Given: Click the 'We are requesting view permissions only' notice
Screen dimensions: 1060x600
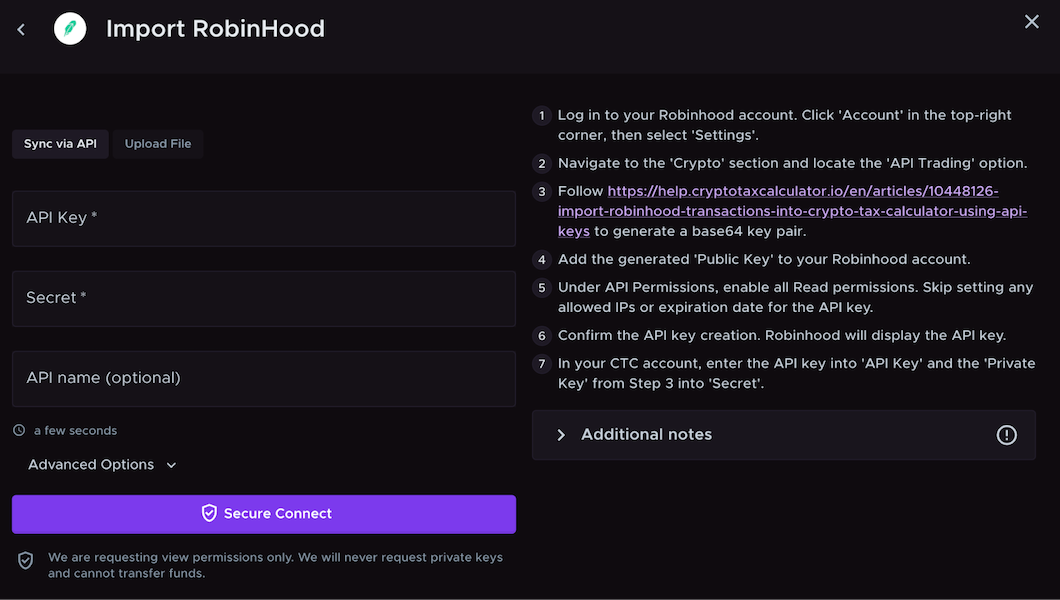Looking at the screenshot, I should pos(275,566).
